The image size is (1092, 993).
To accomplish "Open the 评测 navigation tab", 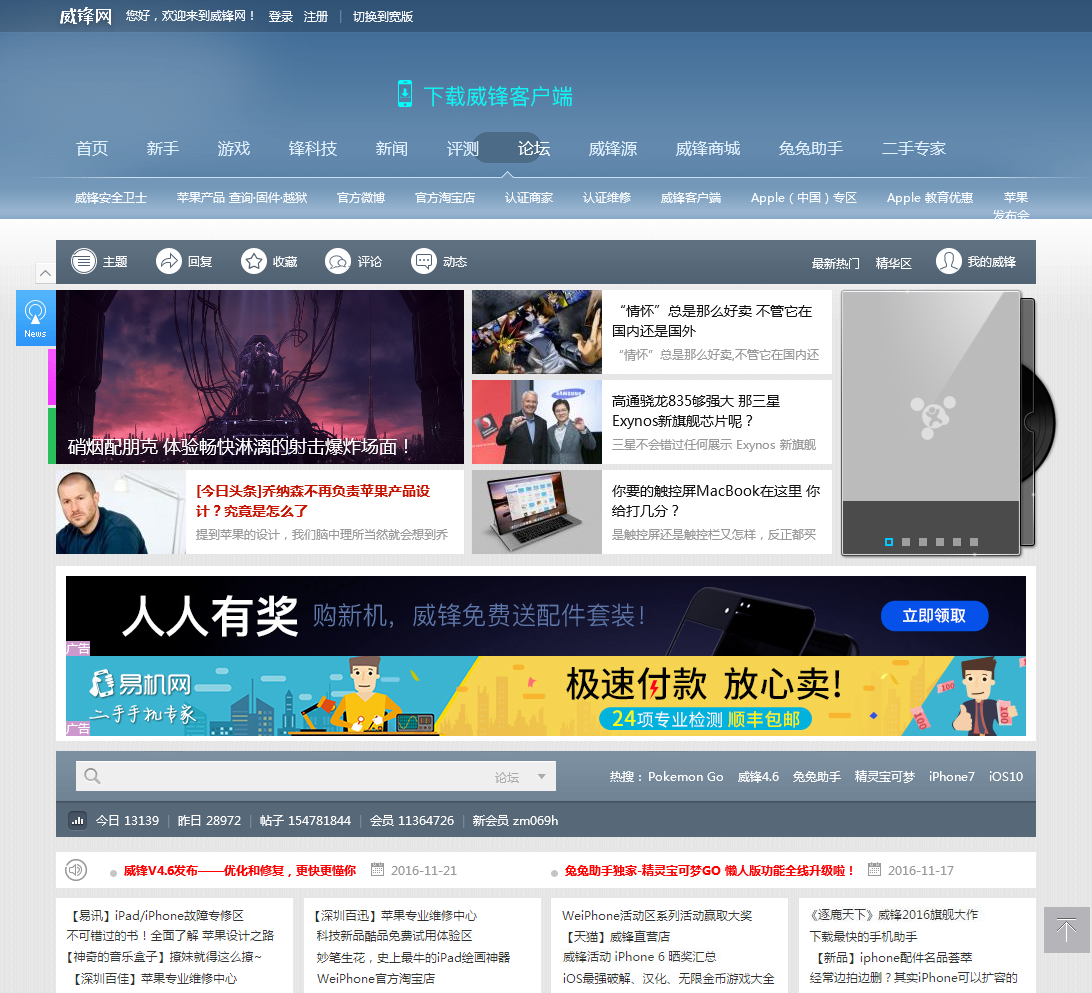I will click(462, 148).
